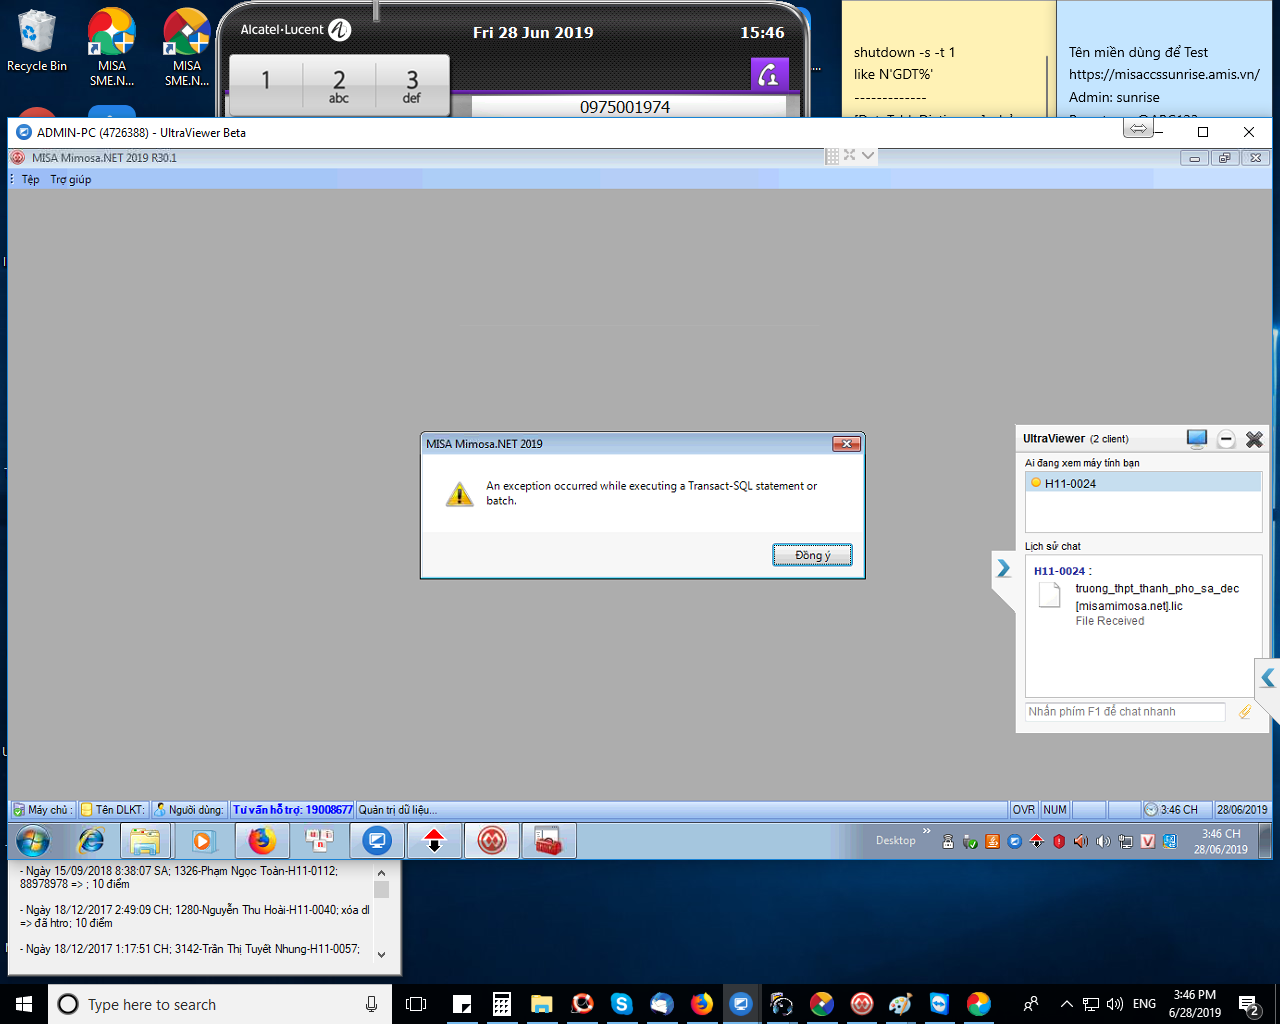Open Firefox on local taskbar
This screenshot has width=1280, height=1024.
click(702, 1004)
